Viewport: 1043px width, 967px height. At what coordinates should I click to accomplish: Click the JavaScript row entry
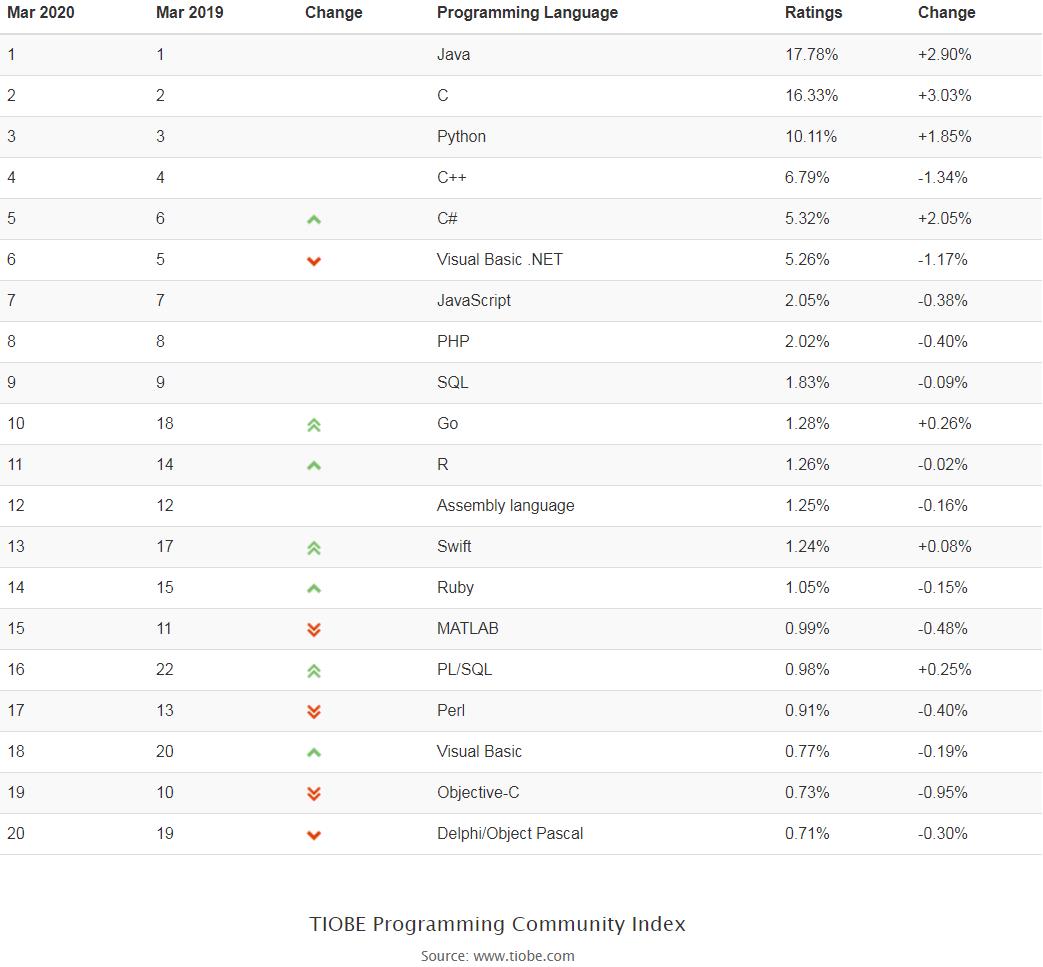(x=473, y=301)
